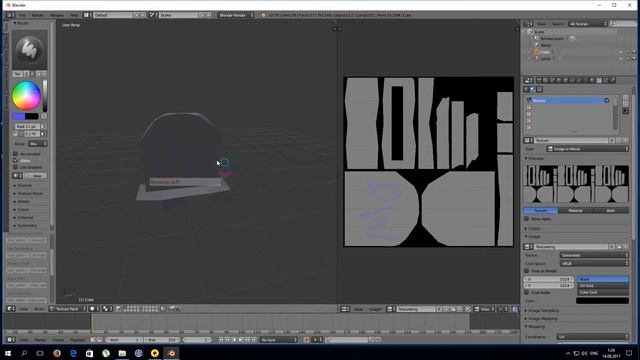Open the Blender Info editor type icon

pyautogui.click(x=10, y=15)
